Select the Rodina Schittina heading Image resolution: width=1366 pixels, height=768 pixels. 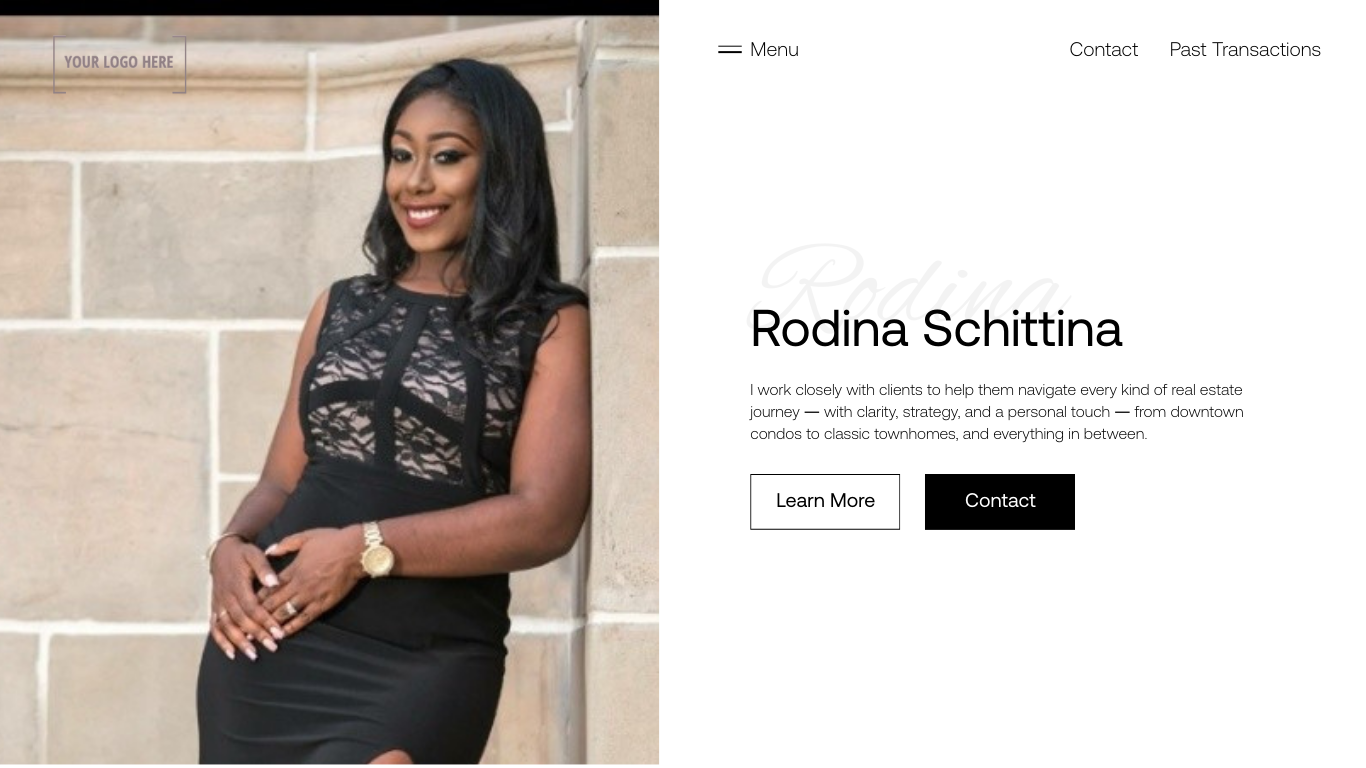(x=936, y=328)
